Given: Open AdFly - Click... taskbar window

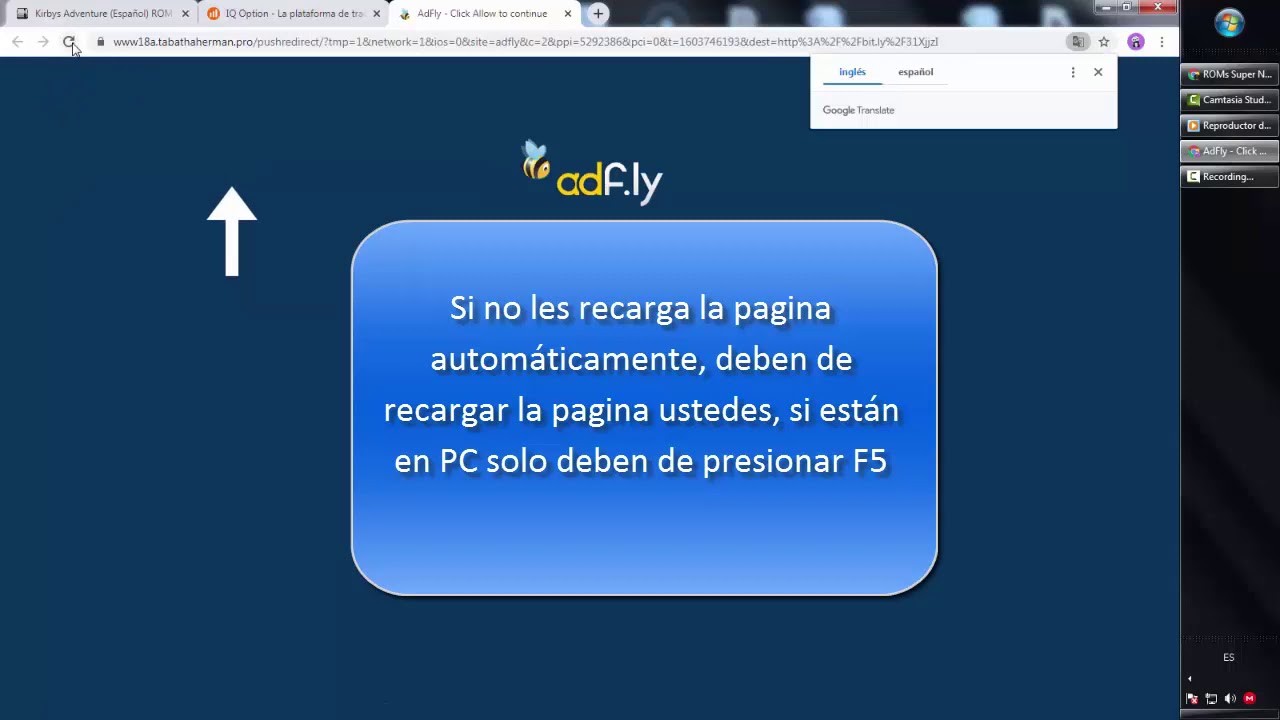Looking at the screenshot, I should [x=1230, y=151].
